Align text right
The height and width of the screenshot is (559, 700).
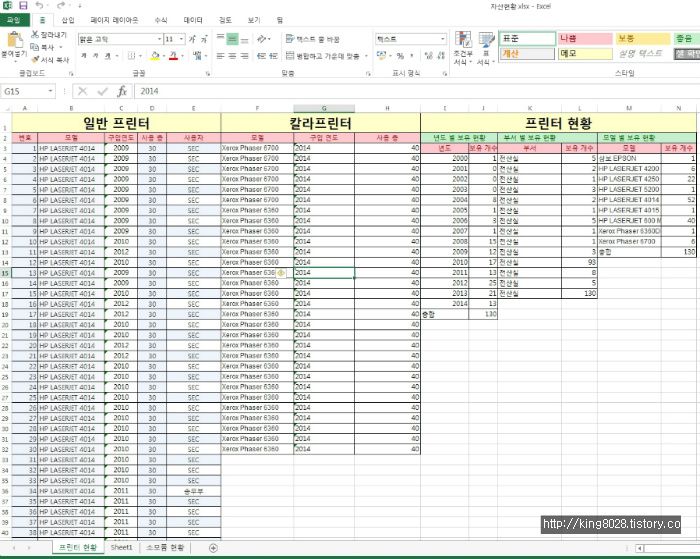pos(244,56)
